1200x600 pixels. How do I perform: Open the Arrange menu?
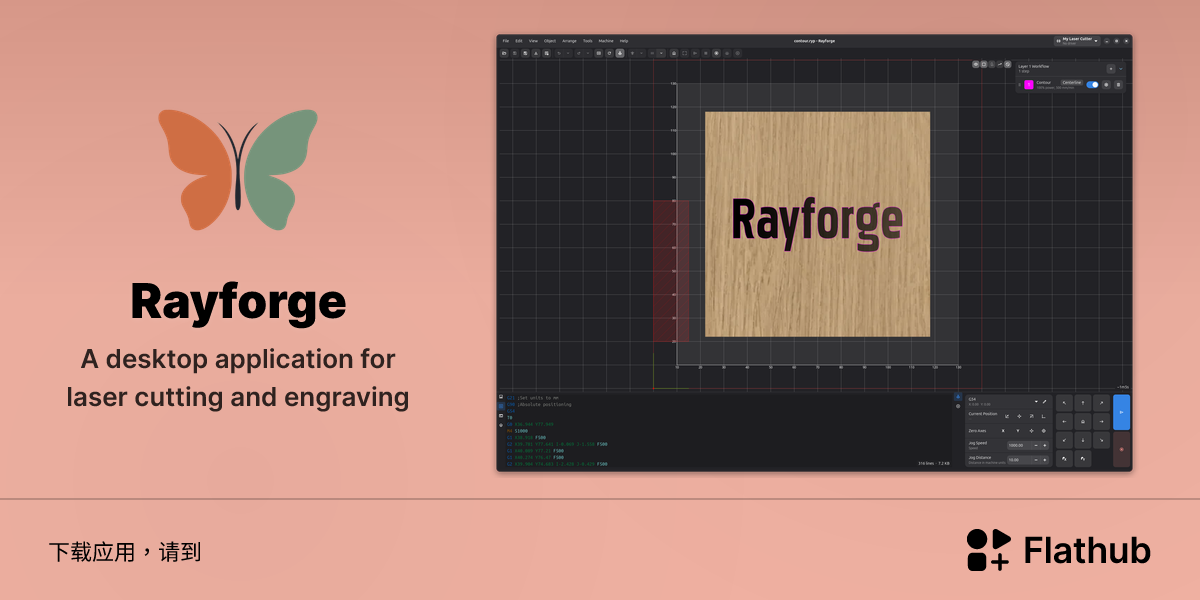point(569,41)
